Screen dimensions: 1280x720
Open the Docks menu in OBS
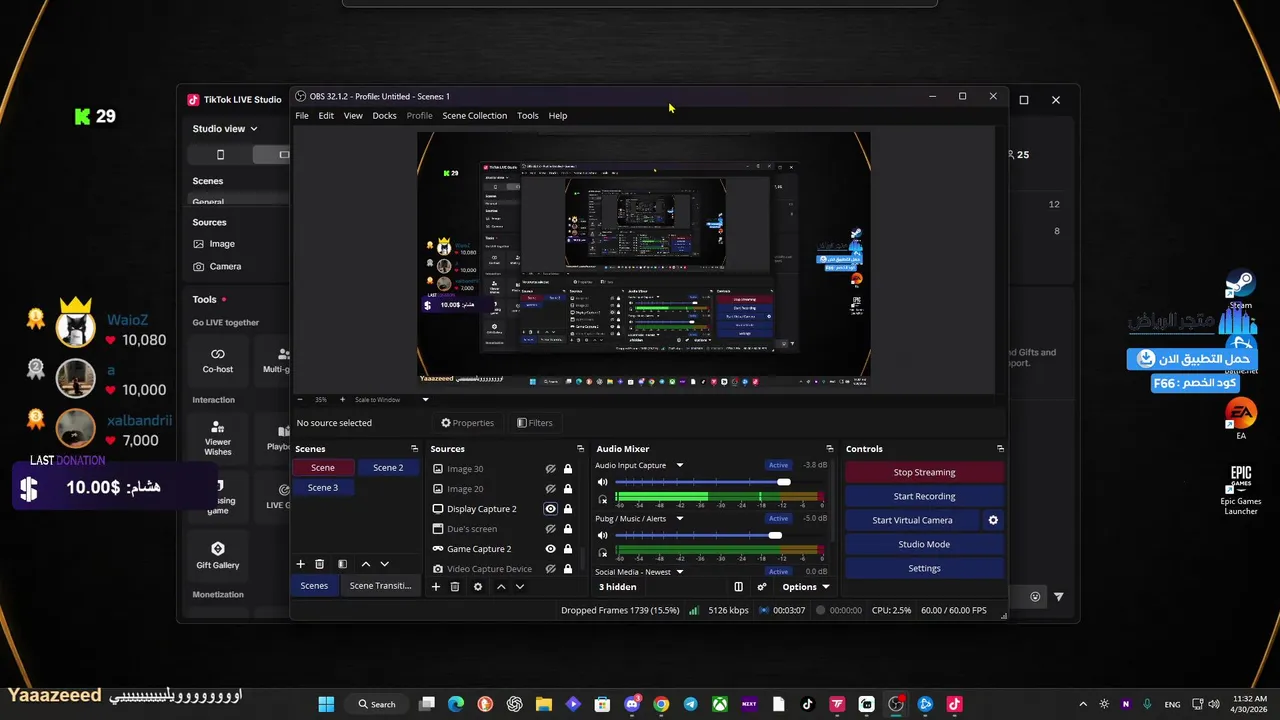coord(384,116)
